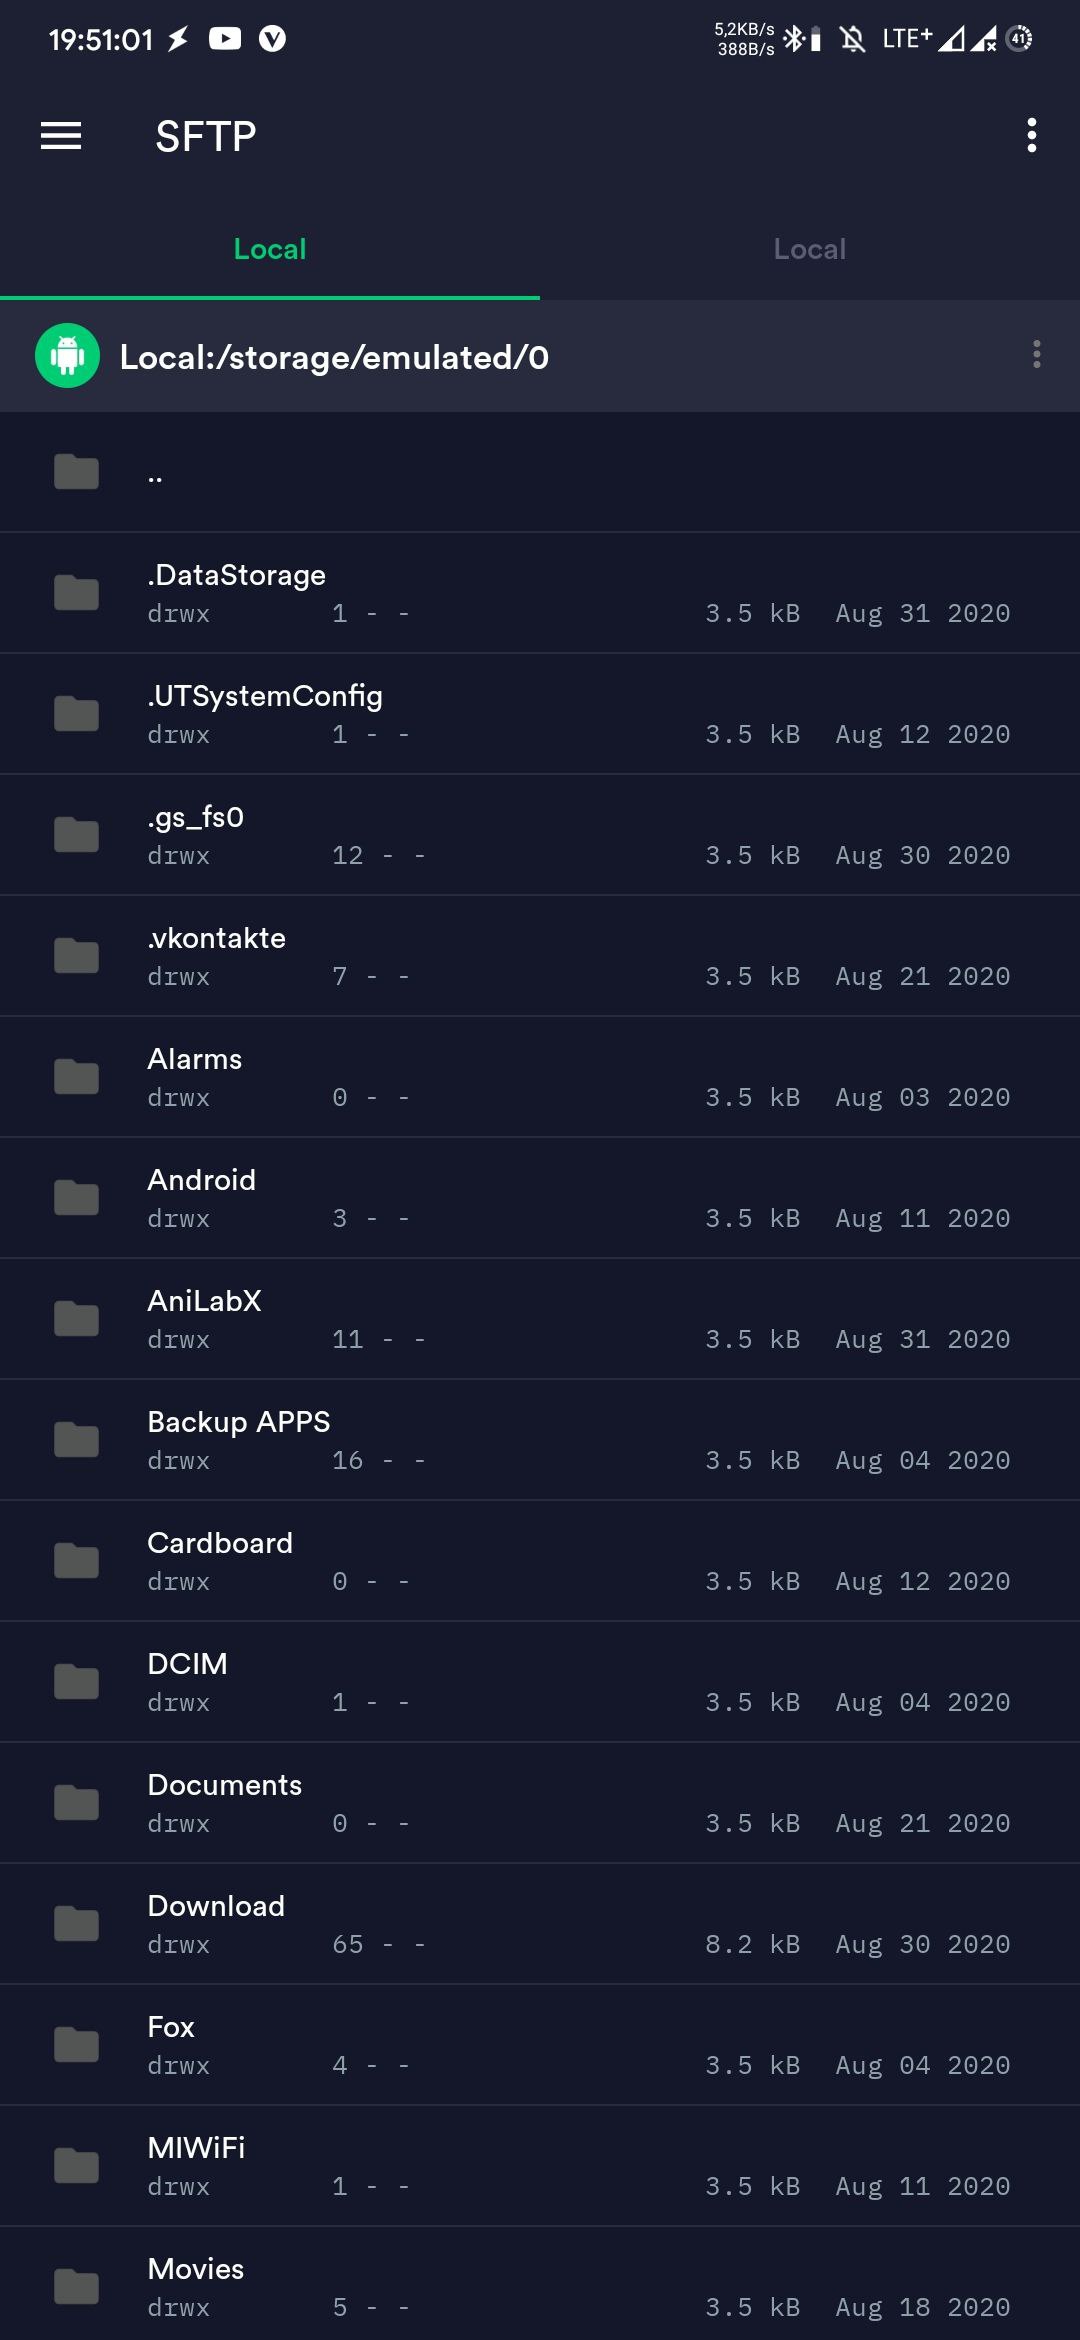This screenshot has height=2340, width=1080.
Task: Tap the YouTube notification icon in status bar
Action: 225,38
